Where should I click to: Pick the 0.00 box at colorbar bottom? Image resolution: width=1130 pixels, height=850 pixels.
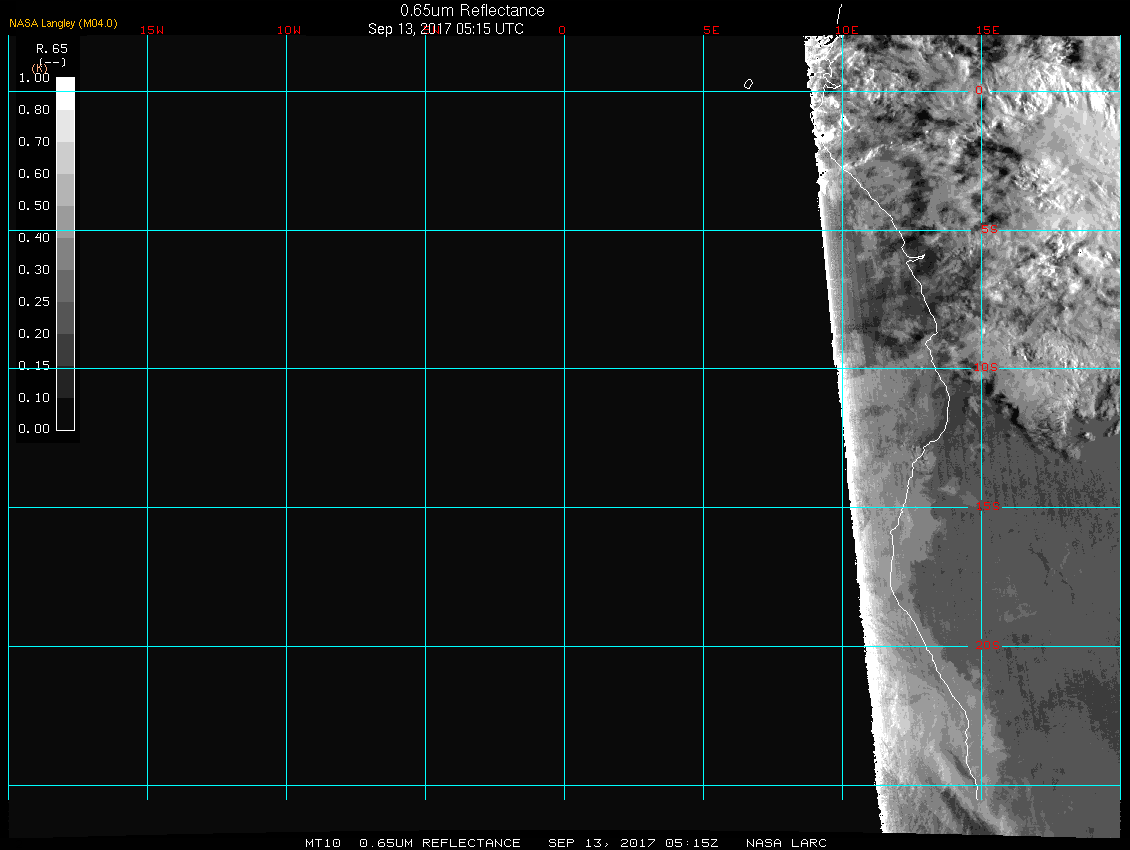coord(65,421)
